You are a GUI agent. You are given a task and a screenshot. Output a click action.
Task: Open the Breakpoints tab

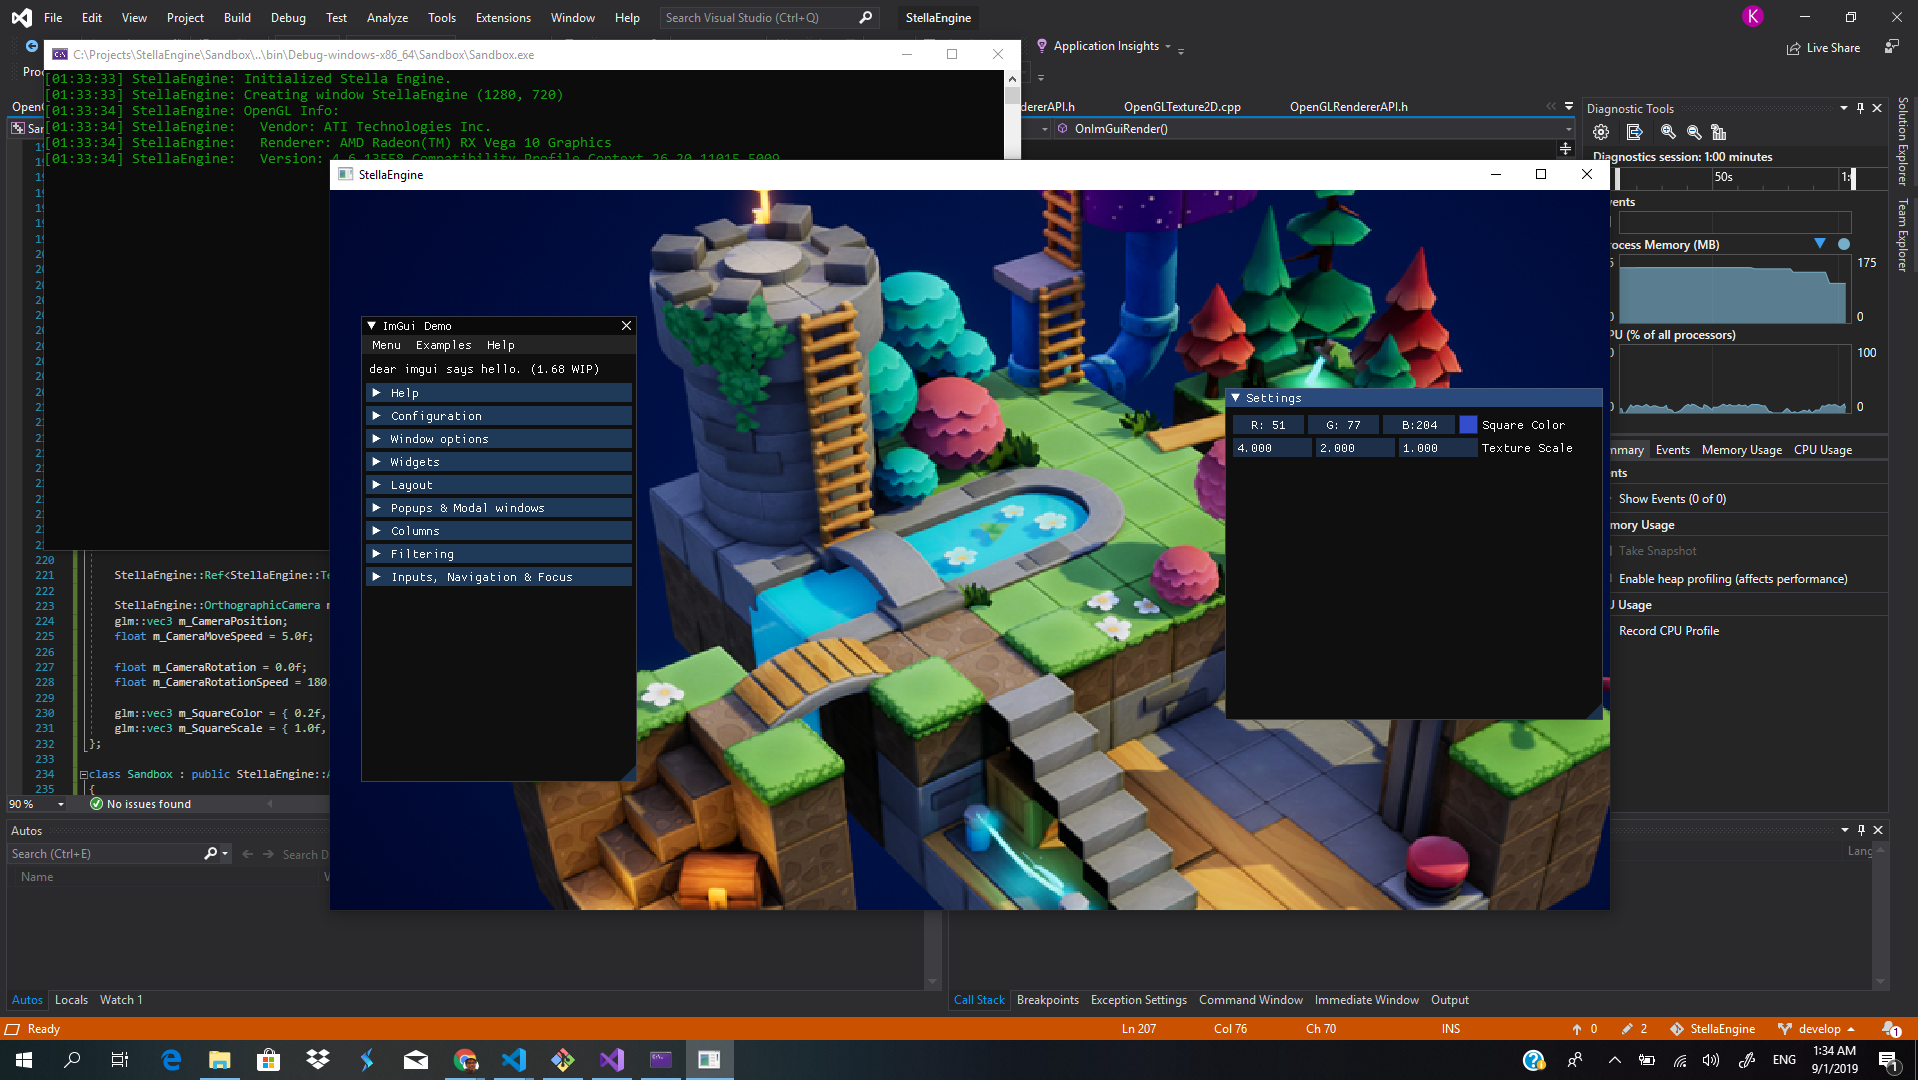1047,1000
